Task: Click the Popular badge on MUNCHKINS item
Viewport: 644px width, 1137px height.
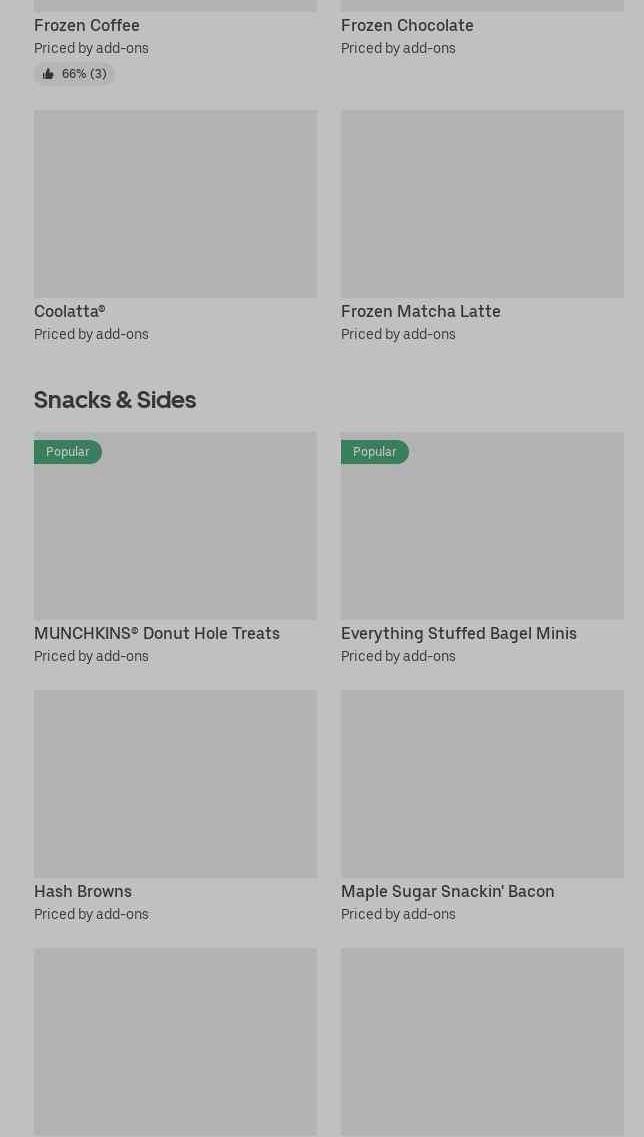Action: pyautogui.click(x=68, y=452)
